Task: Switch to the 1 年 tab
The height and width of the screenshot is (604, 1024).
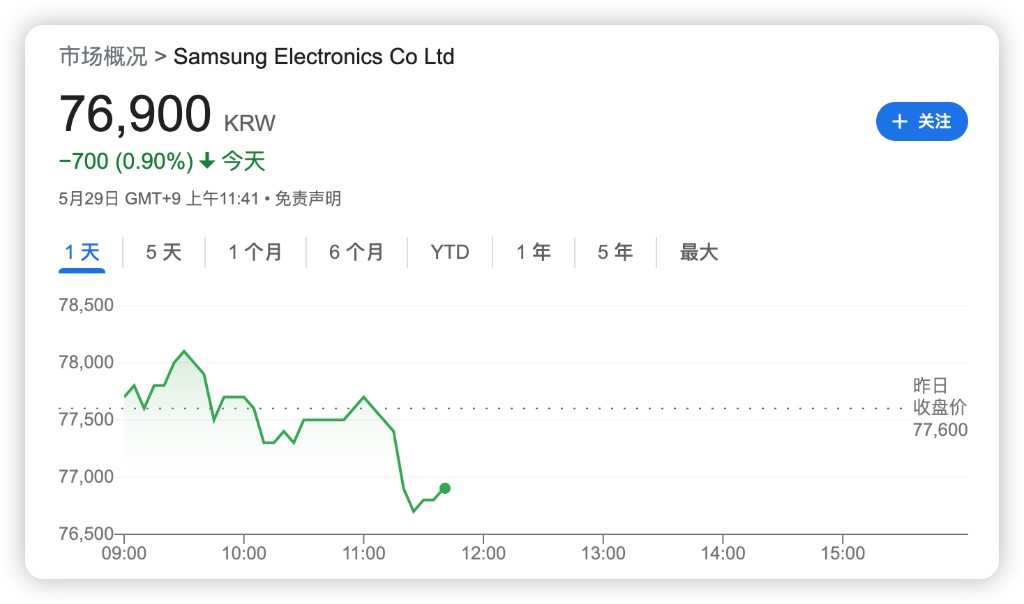Action: click(x=533, y=252)
